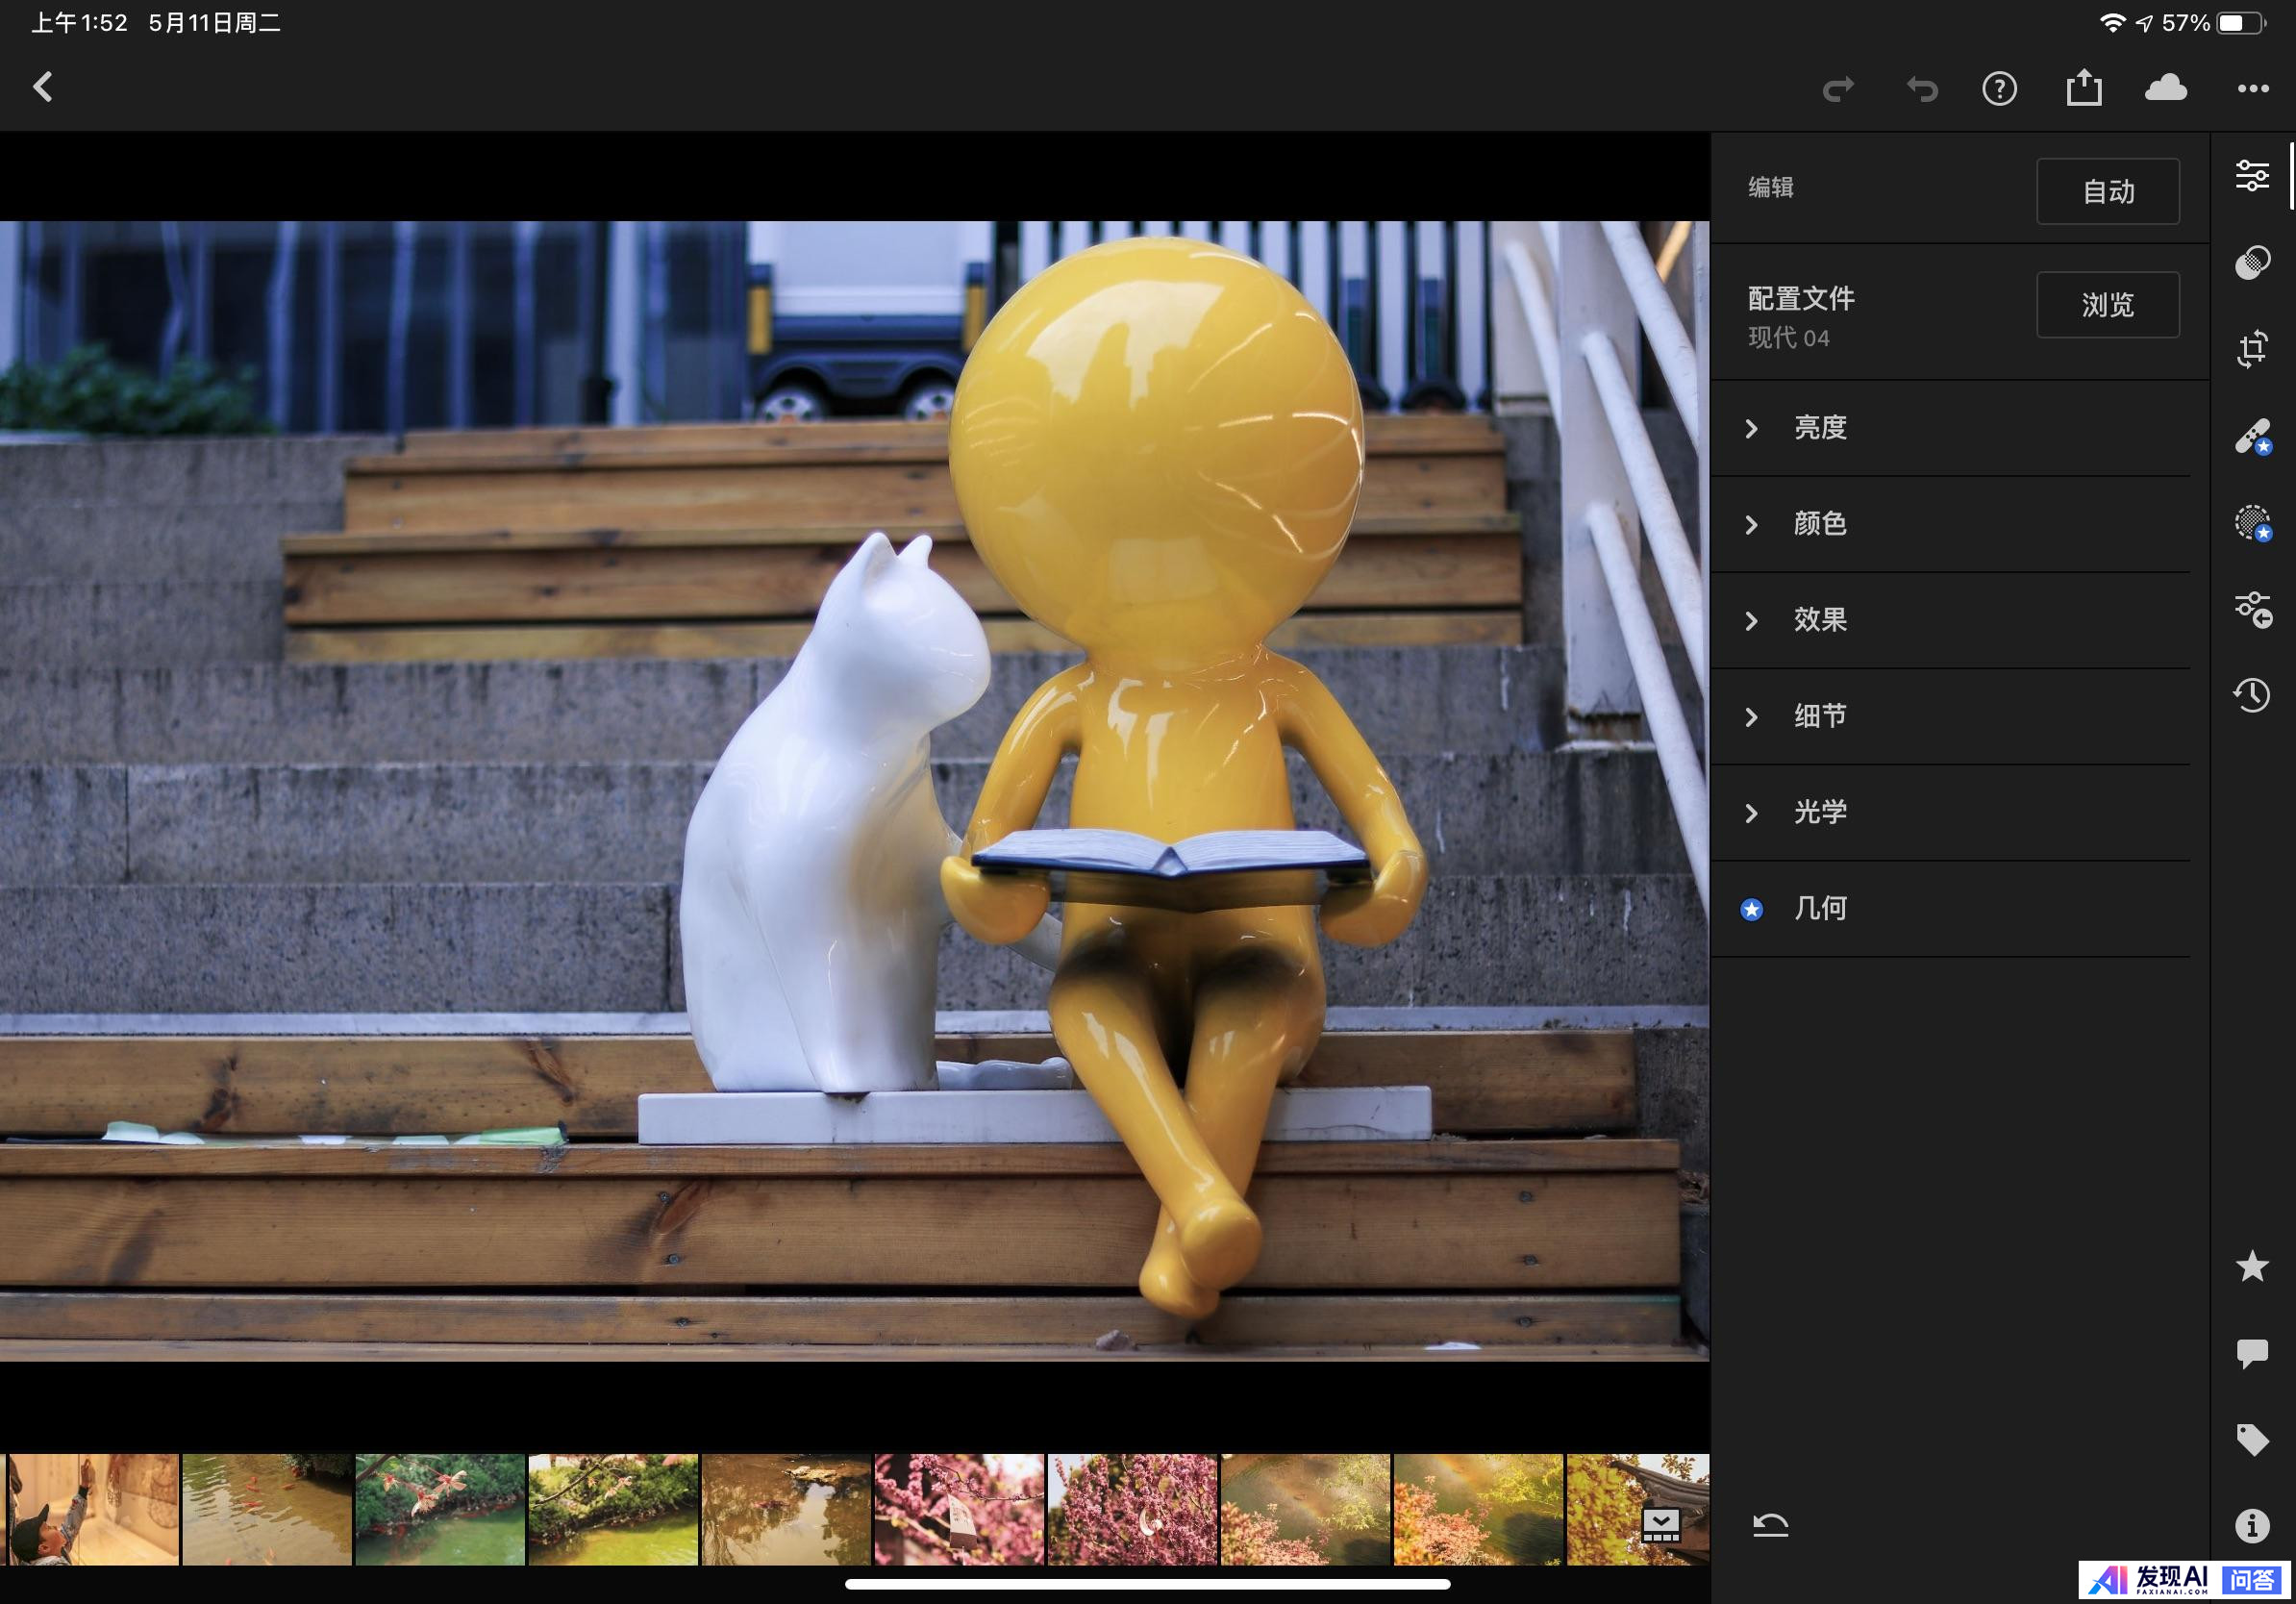Image resolution: width=2296 pixels, height=1604 pixels.
Task: Open the share export icon
Action: (x=2084, y=87)
